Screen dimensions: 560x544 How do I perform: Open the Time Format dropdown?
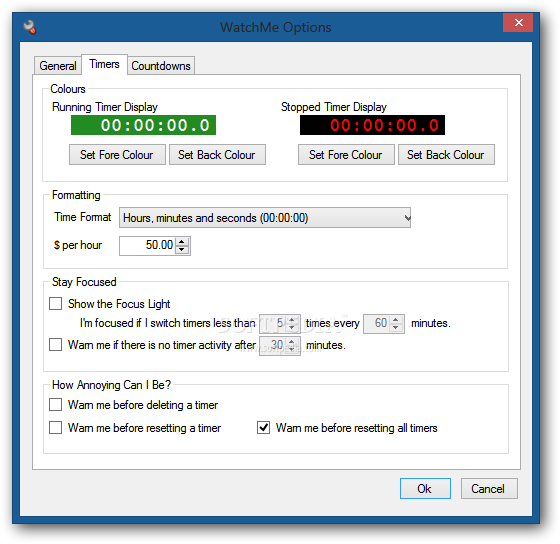265,218
